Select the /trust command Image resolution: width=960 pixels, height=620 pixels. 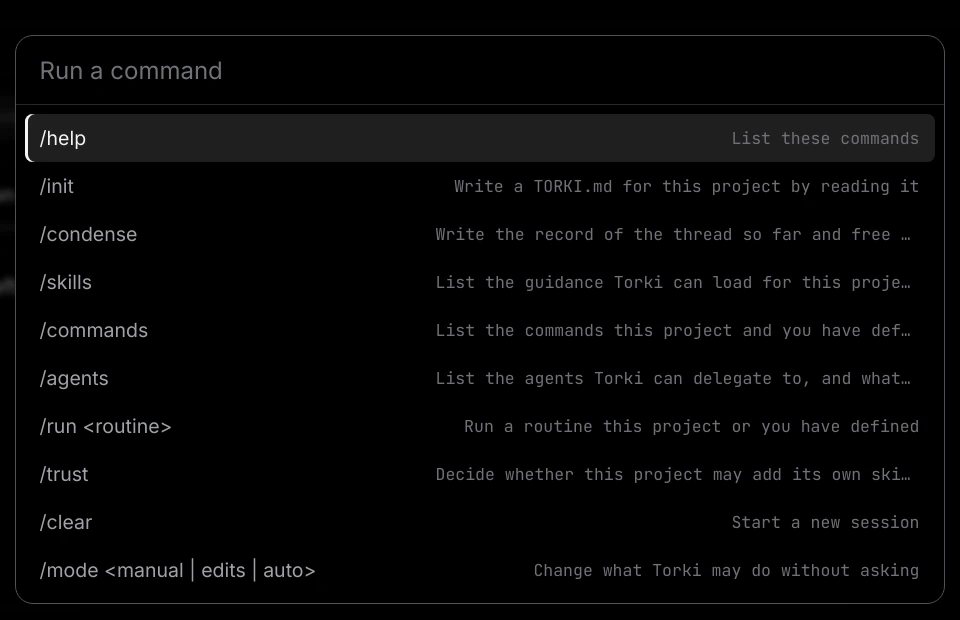click(480, 474)
